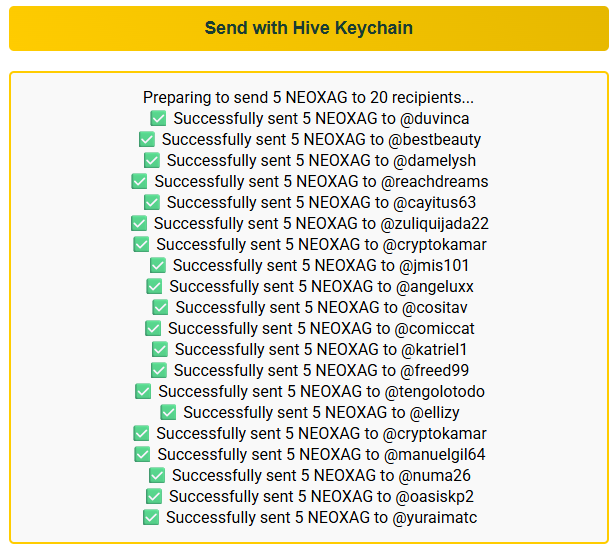Click the green checkmark icon beside @ellizy

[168, 412]
